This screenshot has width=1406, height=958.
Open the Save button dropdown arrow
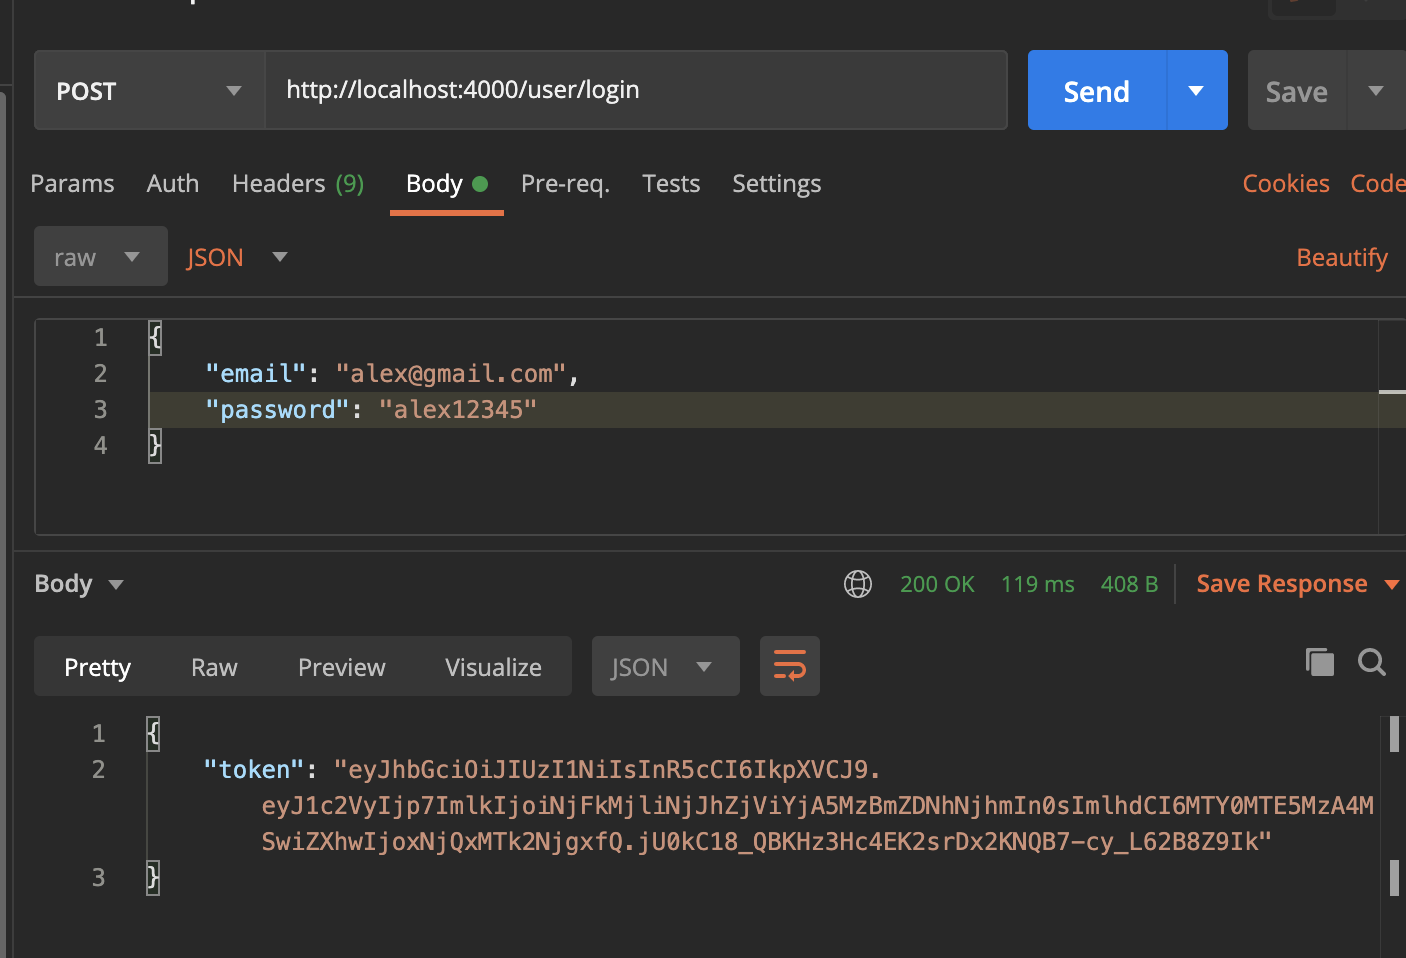(1377, 90)
